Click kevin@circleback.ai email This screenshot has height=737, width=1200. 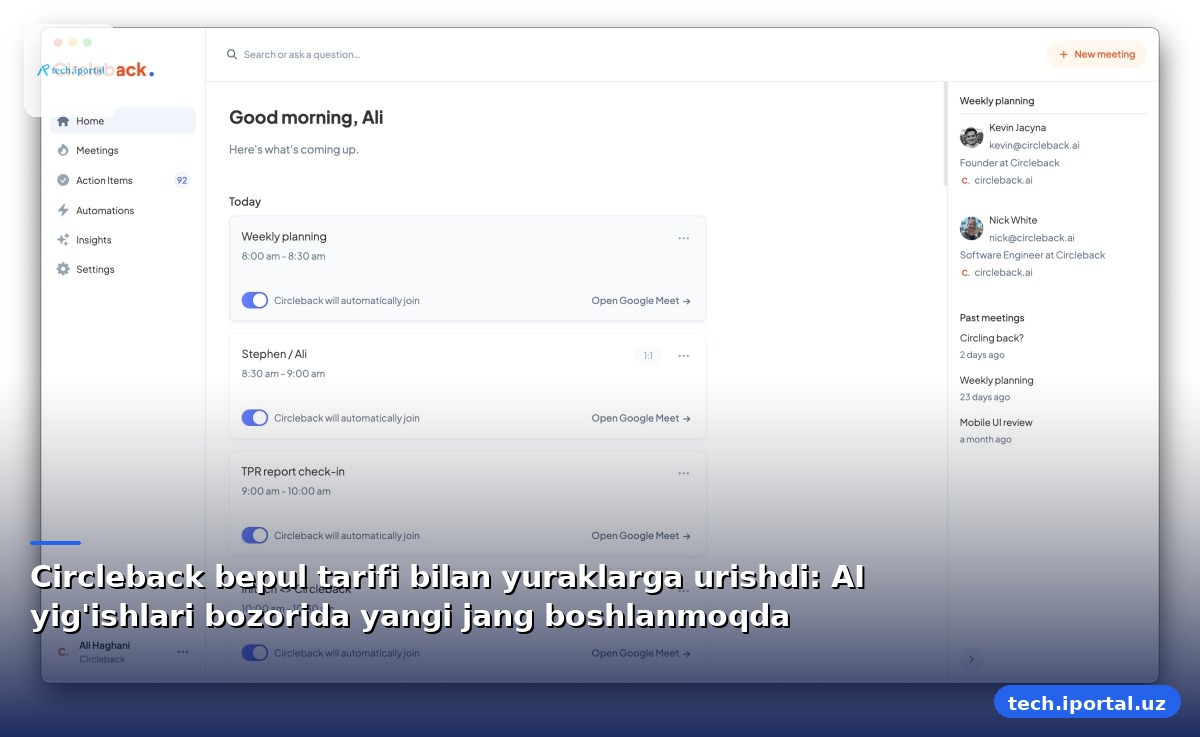[x=1034, y=145]
